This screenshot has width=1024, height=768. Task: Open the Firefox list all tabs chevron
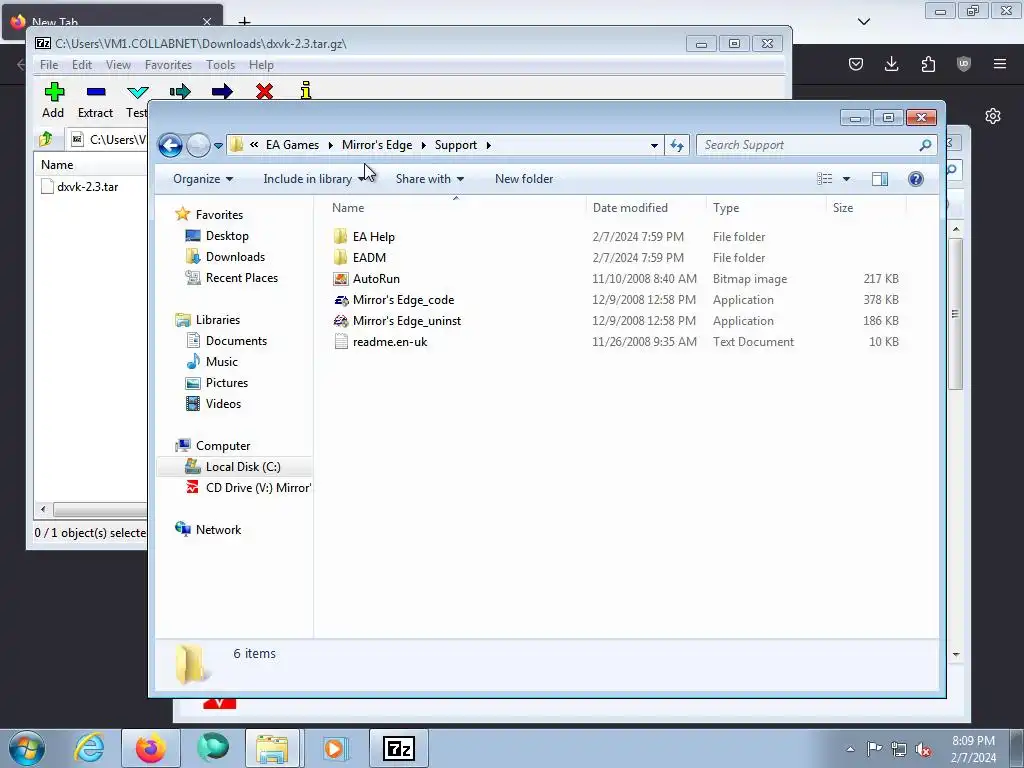point(864,22)
